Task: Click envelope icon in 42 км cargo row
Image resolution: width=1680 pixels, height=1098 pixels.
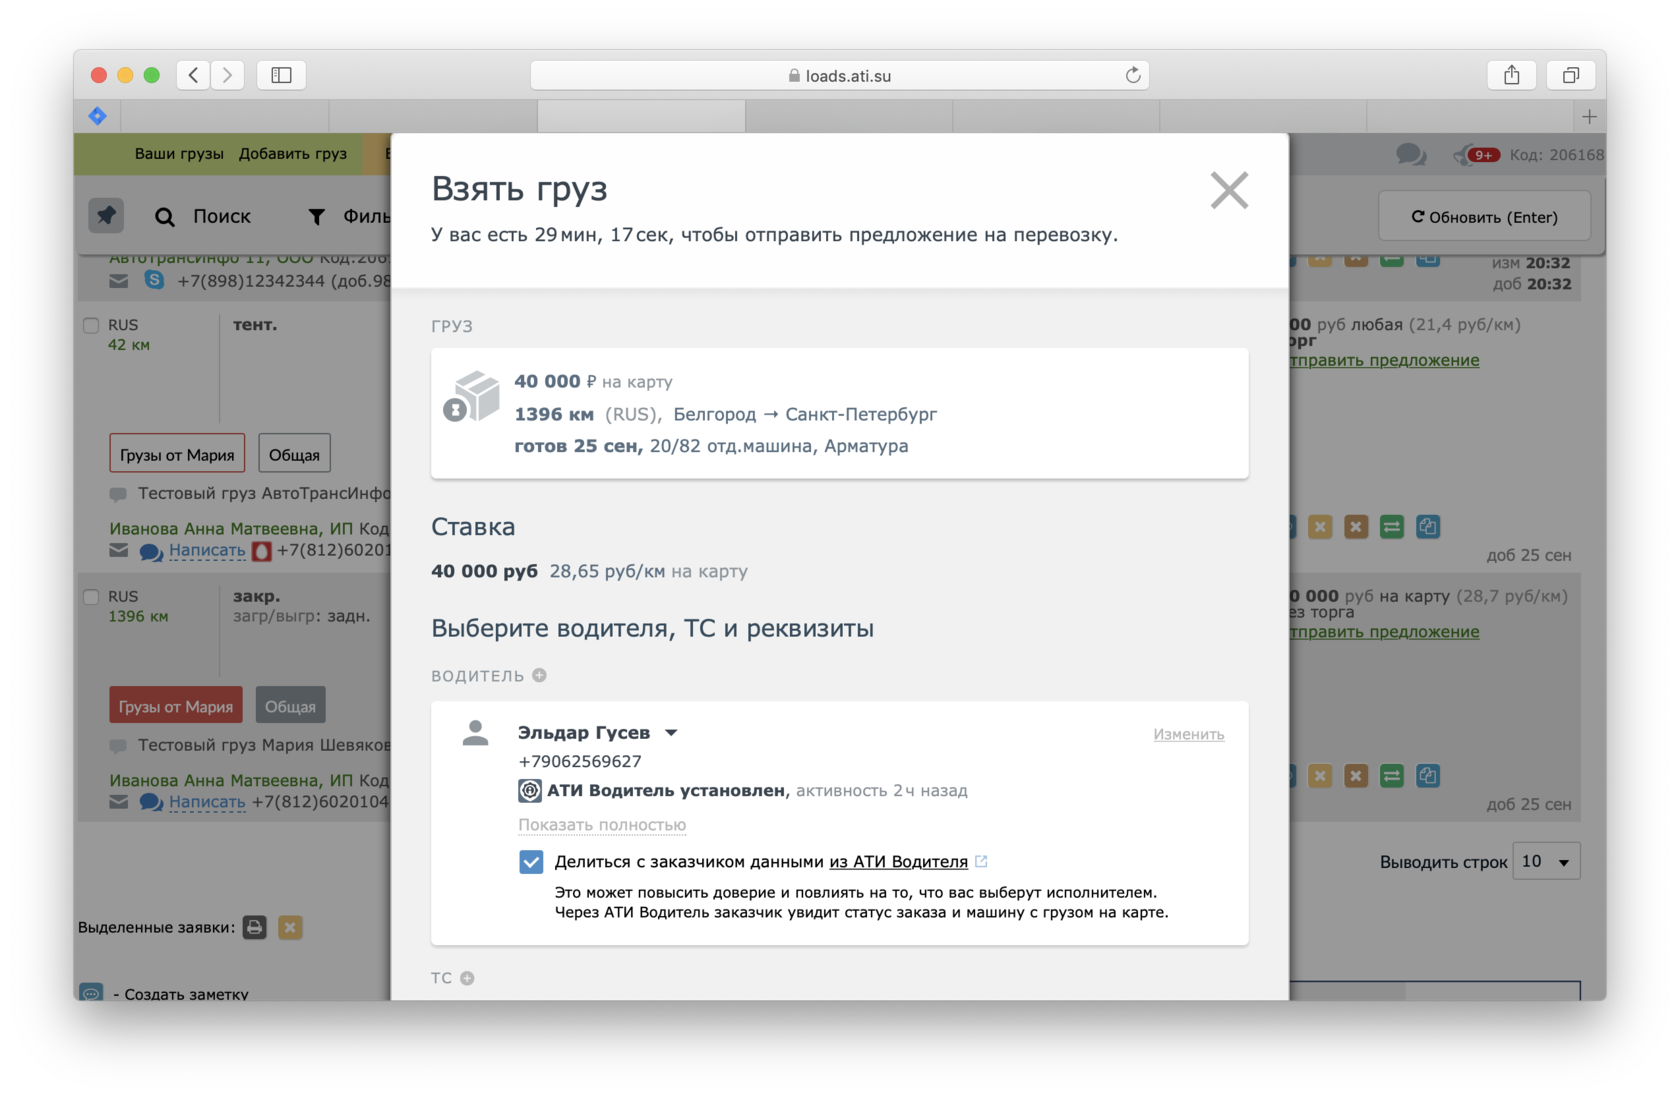Action: tap(119, 550)
